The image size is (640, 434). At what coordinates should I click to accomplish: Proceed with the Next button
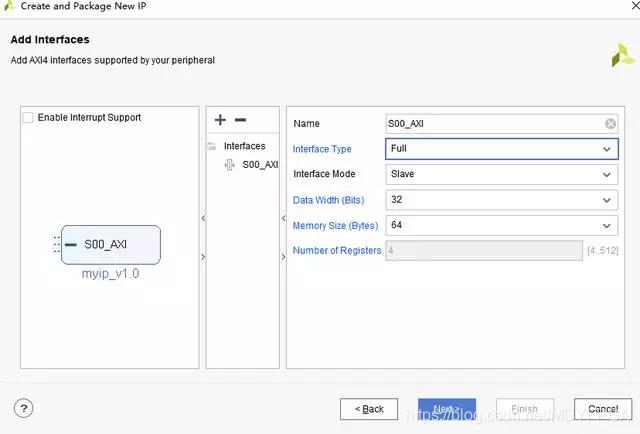click(x=447, y=409)
